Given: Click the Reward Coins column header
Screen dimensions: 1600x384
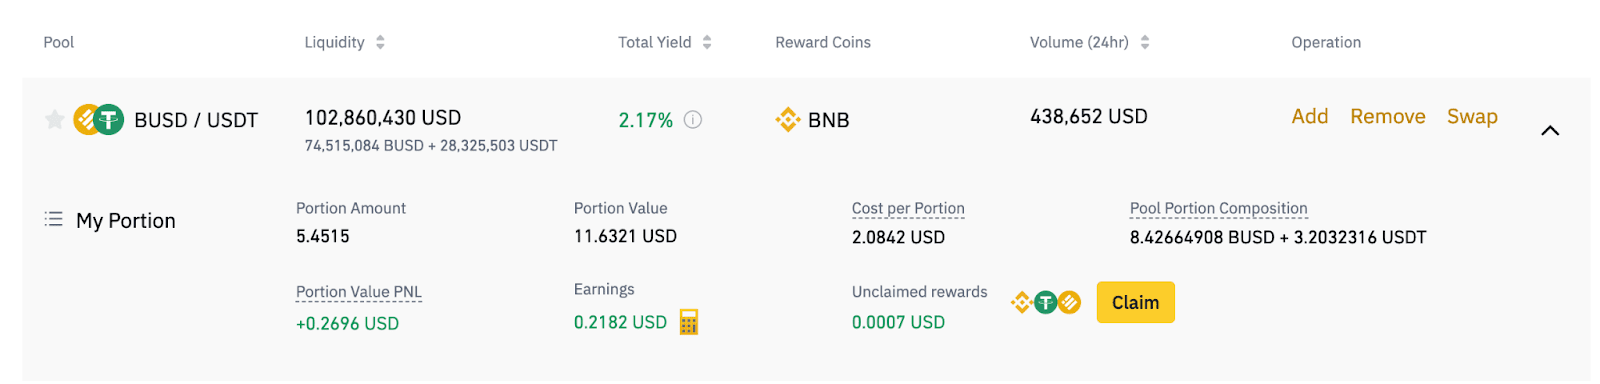Looking at the screenshot, I should (x=823, y=42).
